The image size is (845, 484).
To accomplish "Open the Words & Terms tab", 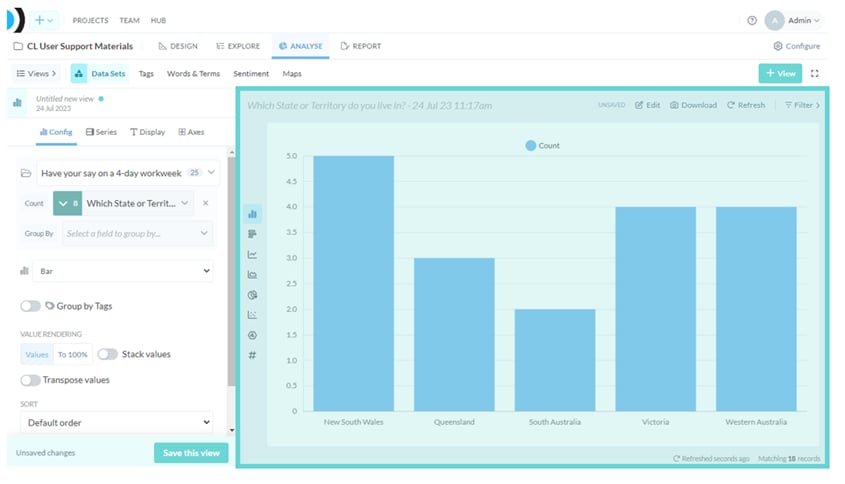I will [x=193, y=74].
